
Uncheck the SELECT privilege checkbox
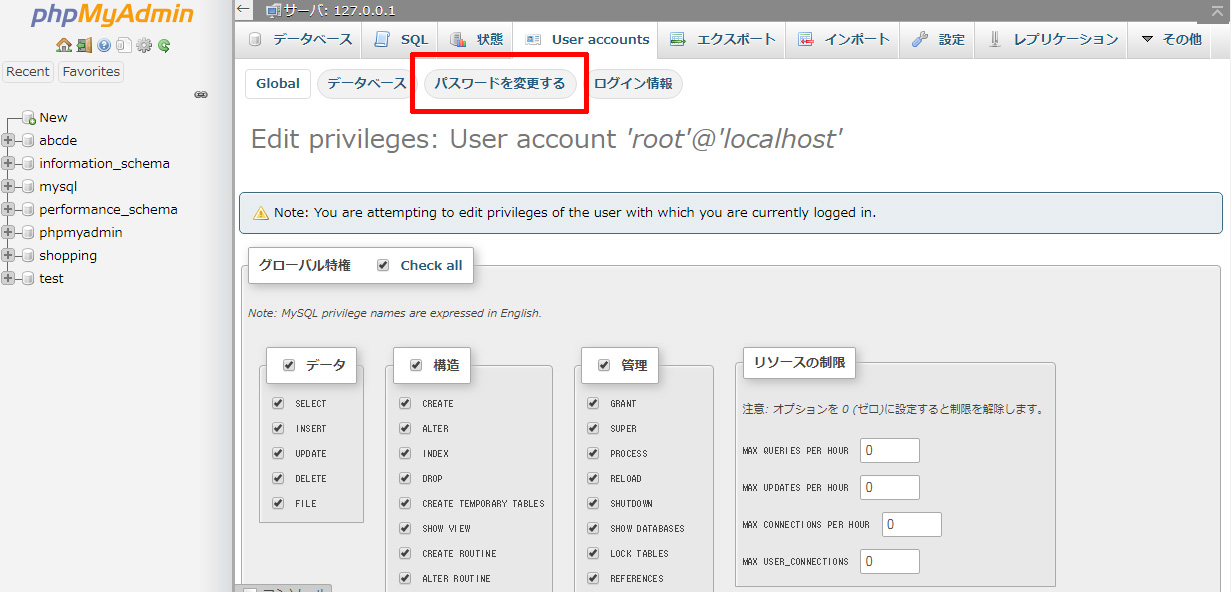pos(278,404)
